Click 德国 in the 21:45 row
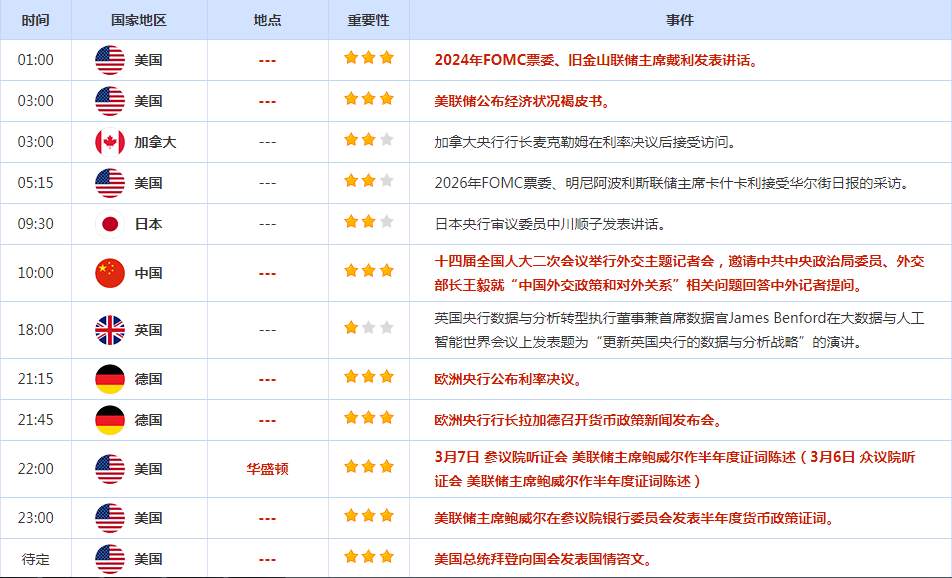 [148, 420]
